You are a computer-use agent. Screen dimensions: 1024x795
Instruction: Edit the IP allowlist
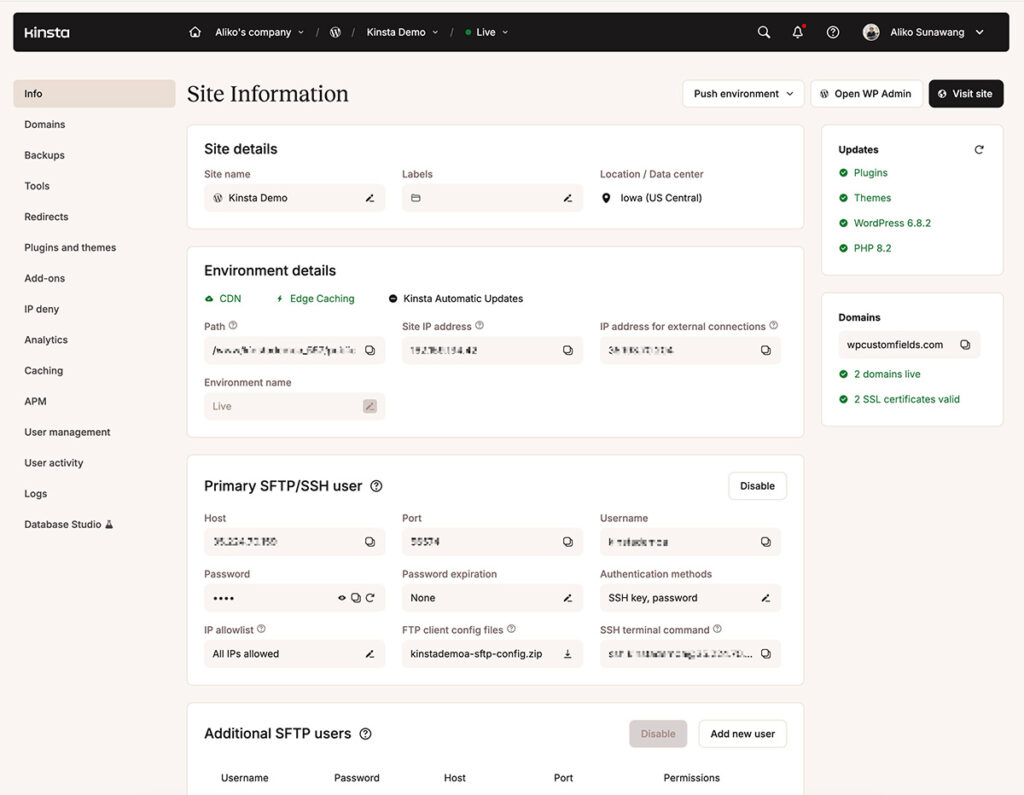[370, 654]
